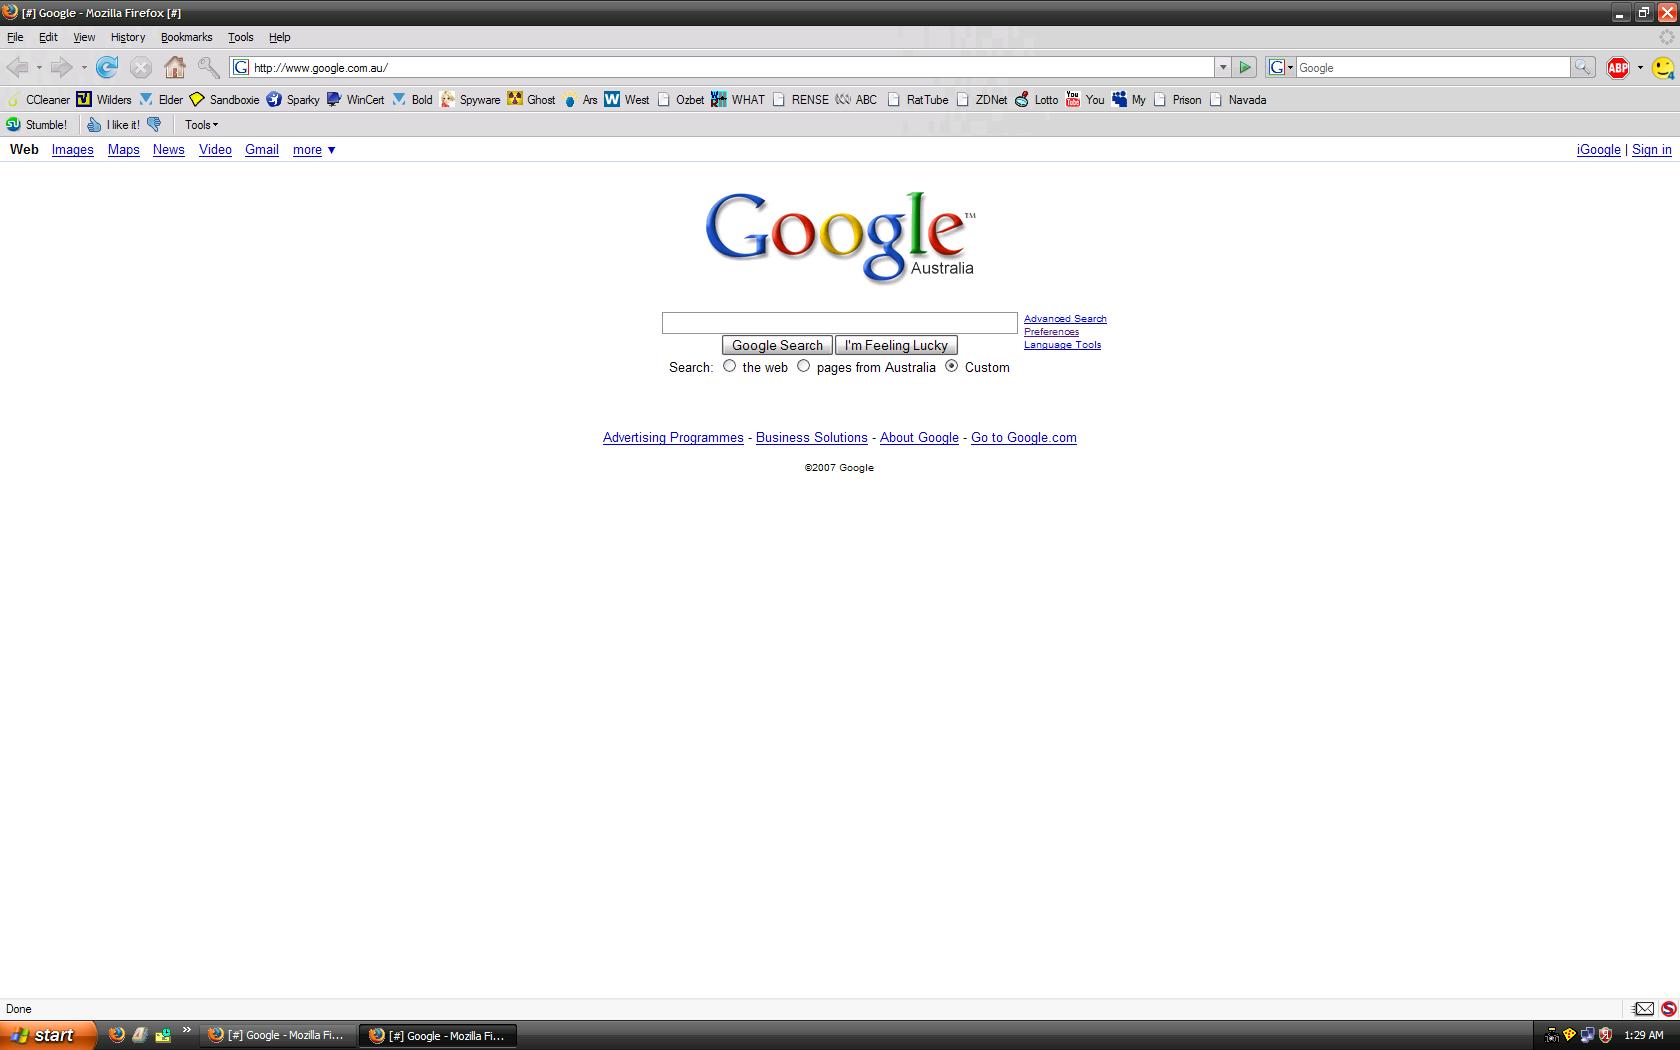The width and height of the screenshot is (1680, 1050).
Task: Click the Windows start button
Action: pos(48,1035)
